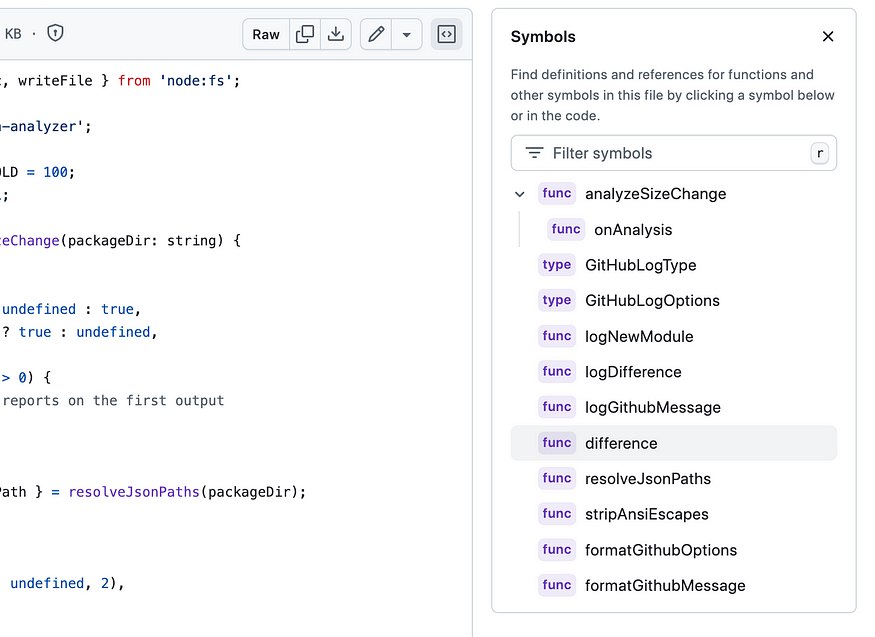The image size is (875, 637).
Task: Click 'reports on the first output' comment
Action: tap(113, 400)
